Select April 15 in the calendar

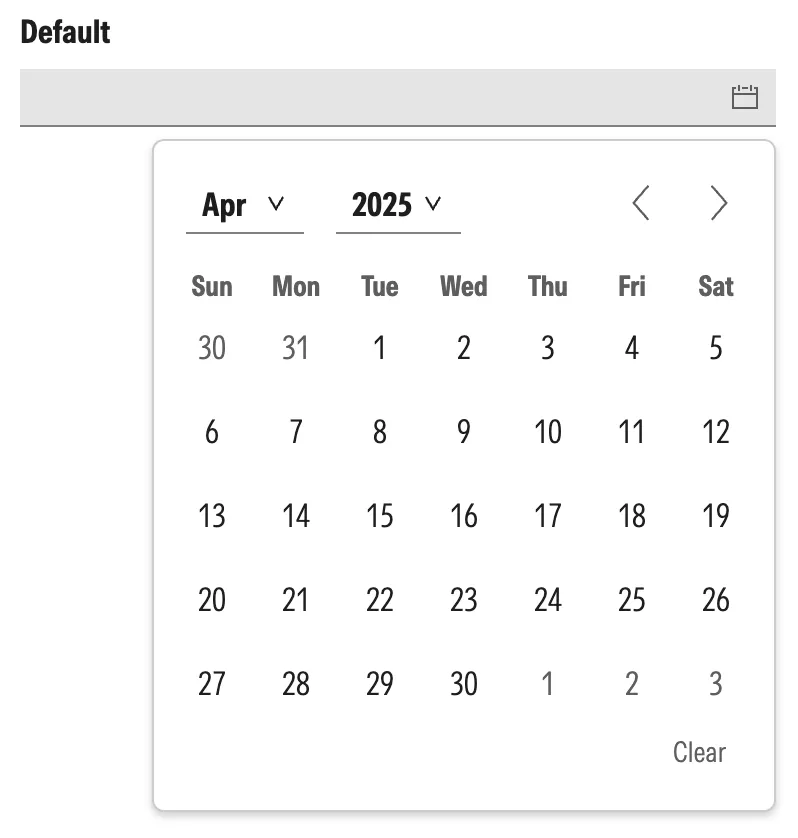point(379,516)
